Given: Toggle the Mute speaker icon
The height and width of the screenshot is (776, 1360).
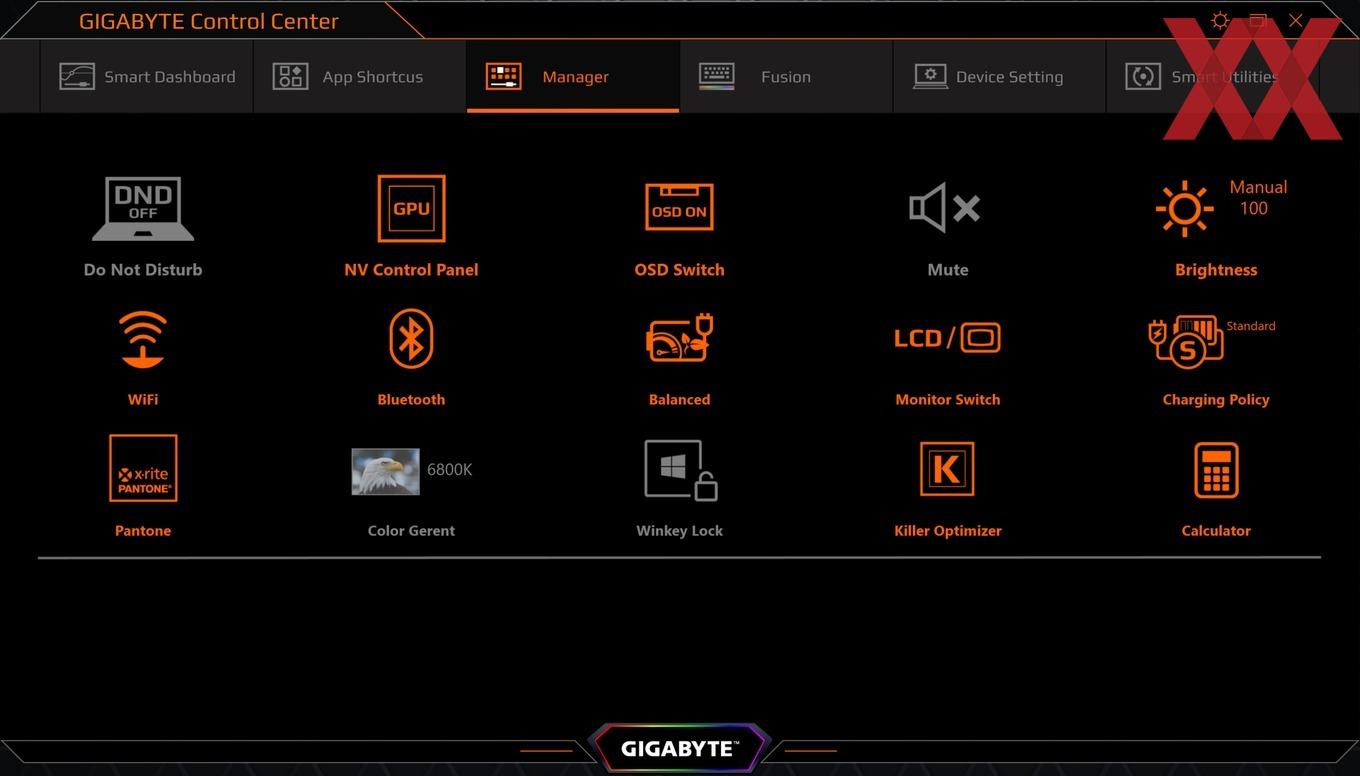Looking at the screenshot, I should 945,208.
